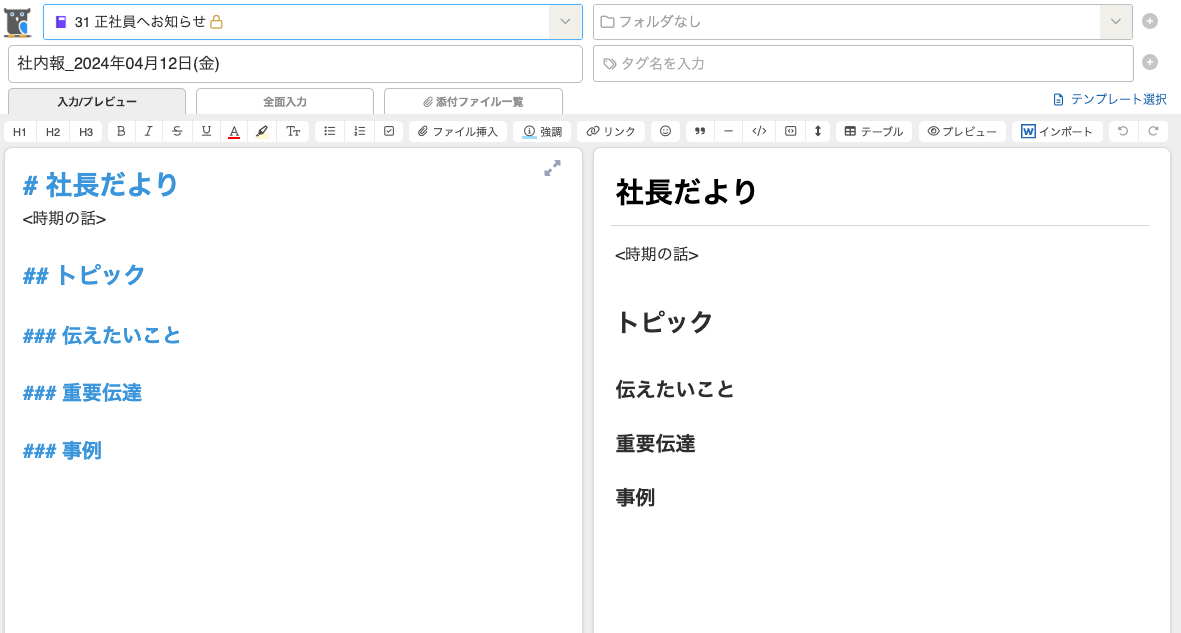
Task: Click '<時期の話>' line in editor
Action: click(64, 219)
